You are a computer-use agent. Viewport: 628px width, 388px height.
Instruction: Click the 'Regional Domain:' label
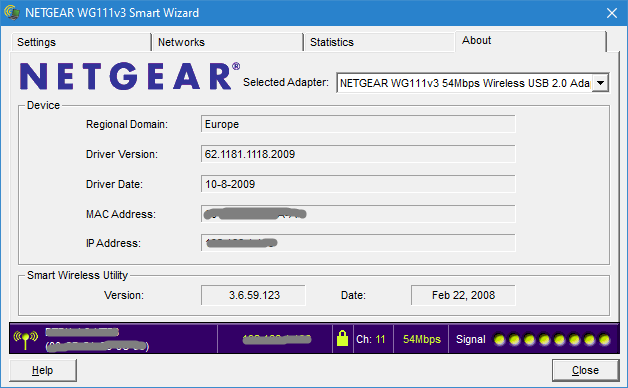(x=127, y=125)
